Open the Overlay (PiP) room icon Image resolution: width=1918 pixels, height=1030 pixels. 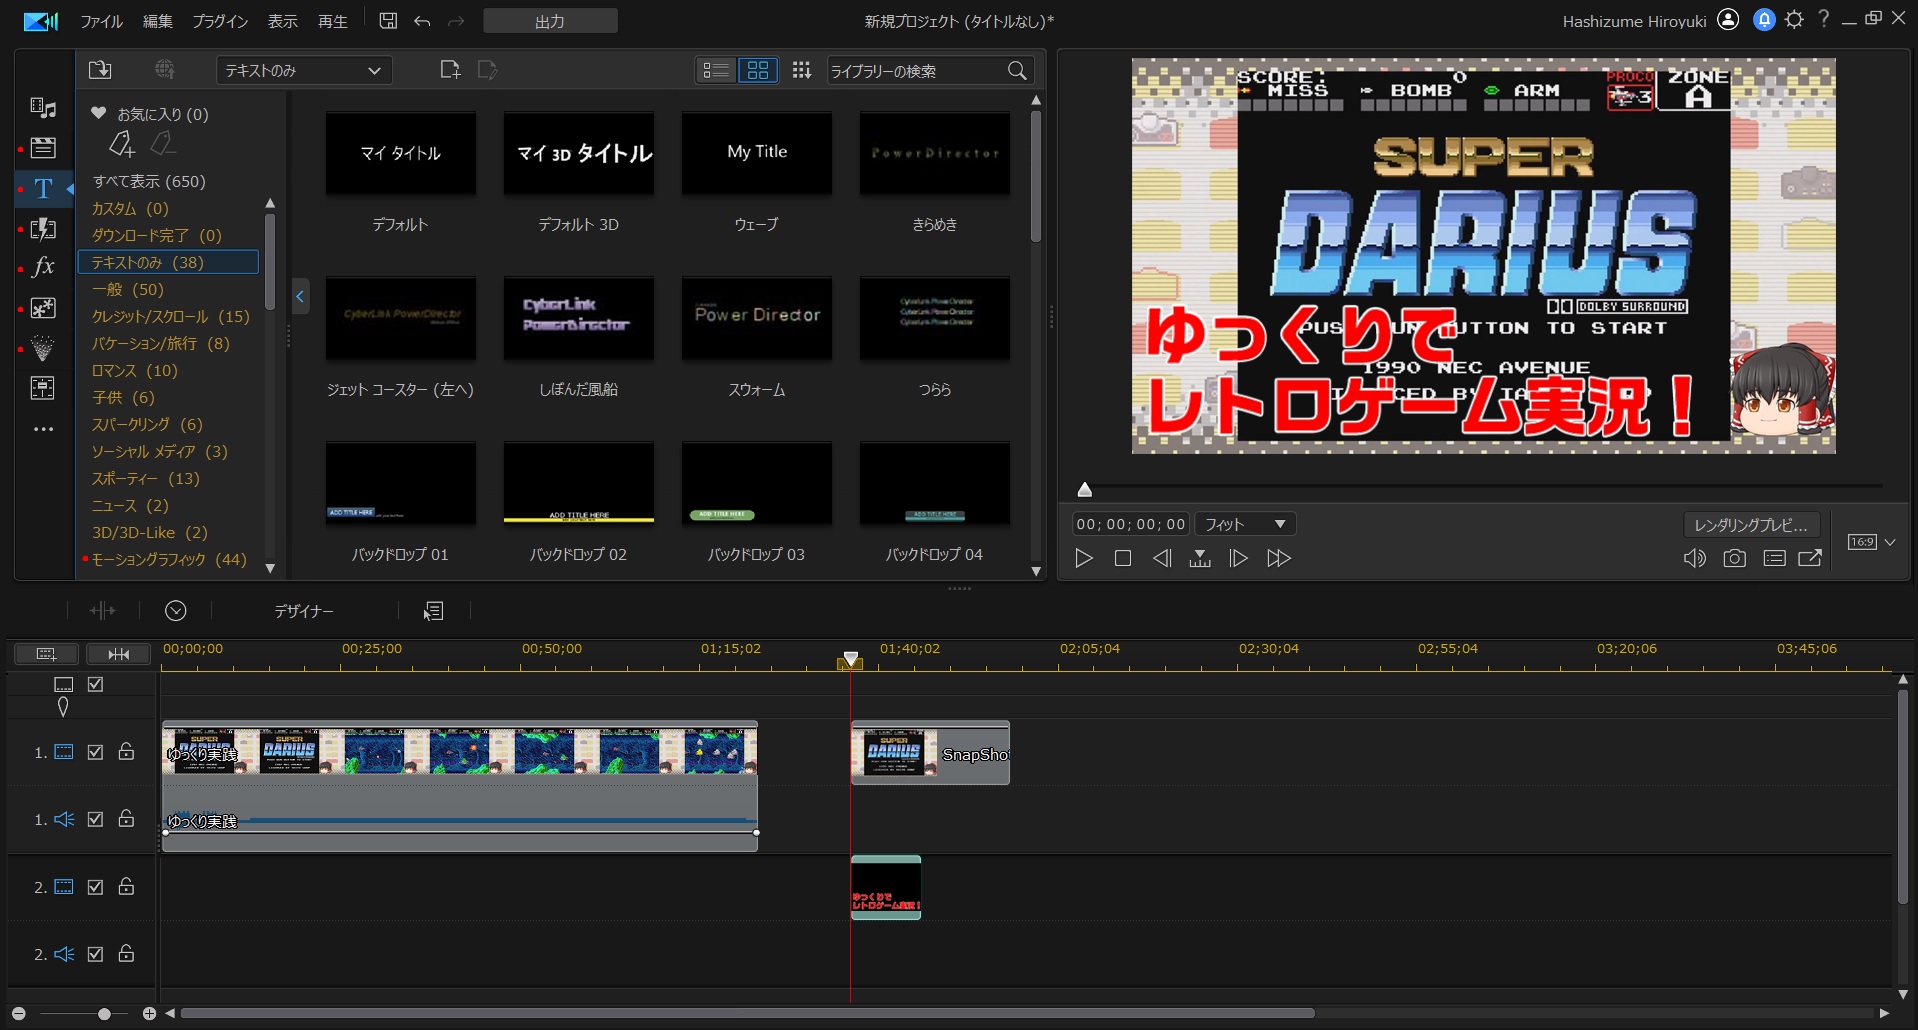[x=43, y=308]
